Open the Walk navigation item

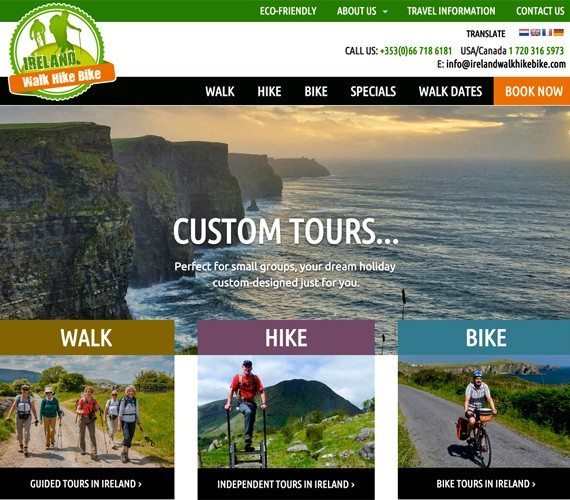pos(220,91)
